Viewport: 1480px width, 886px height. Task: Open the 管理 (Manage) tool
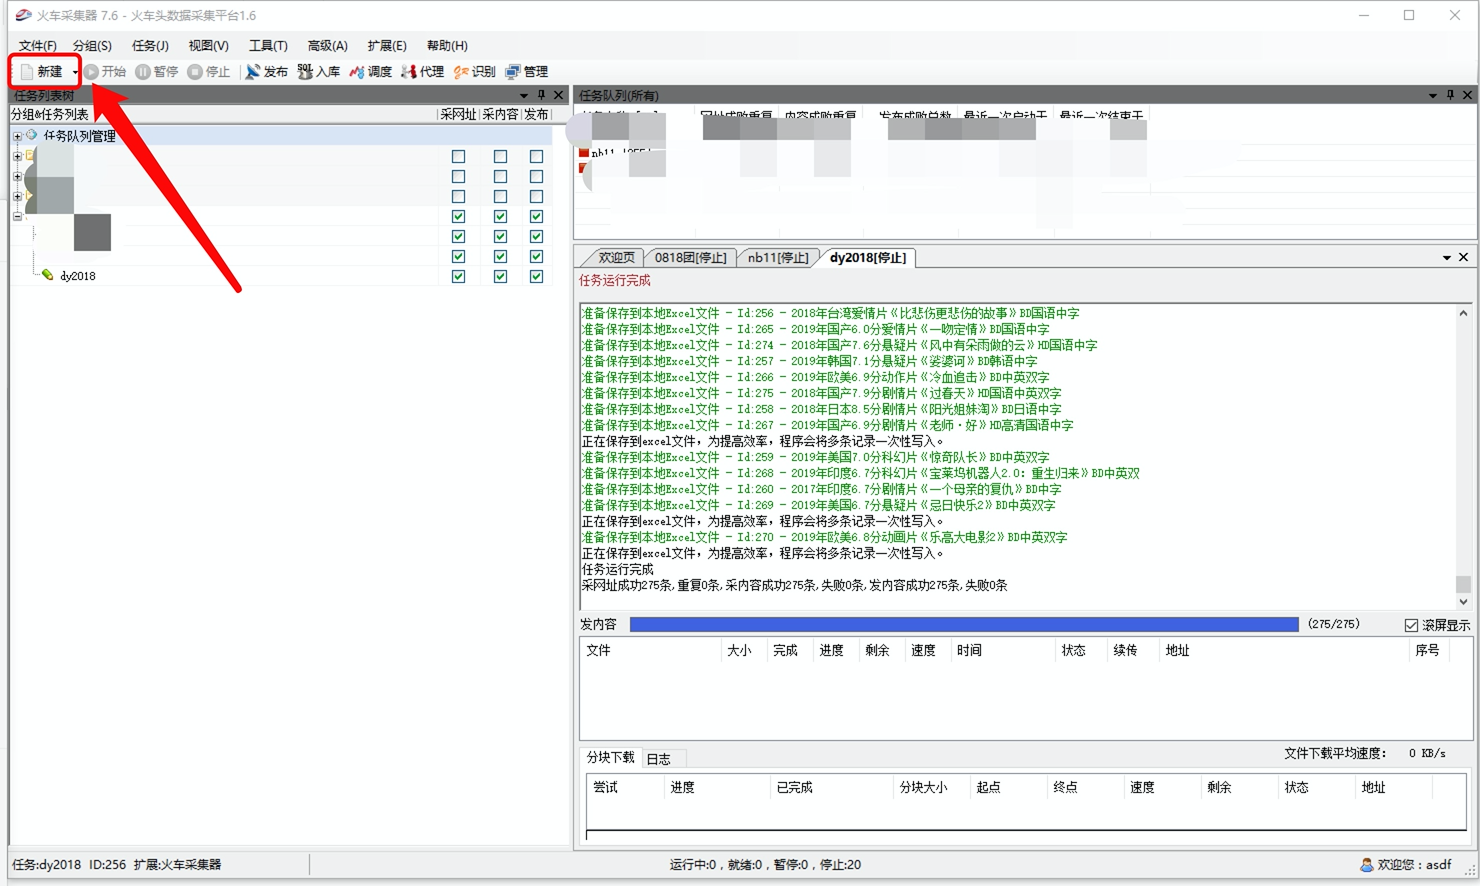click(x=526, y=72)
